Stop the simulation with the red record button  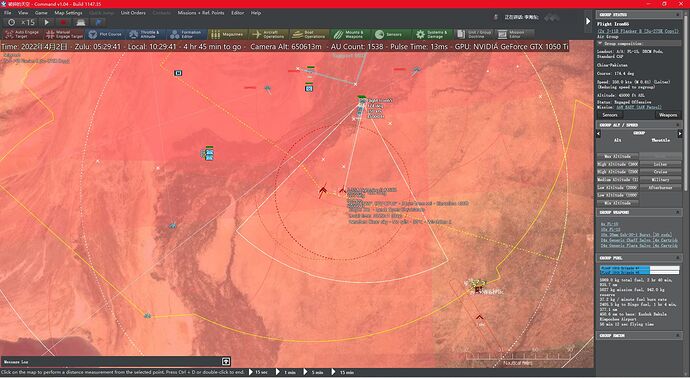[x=63, y=22]
